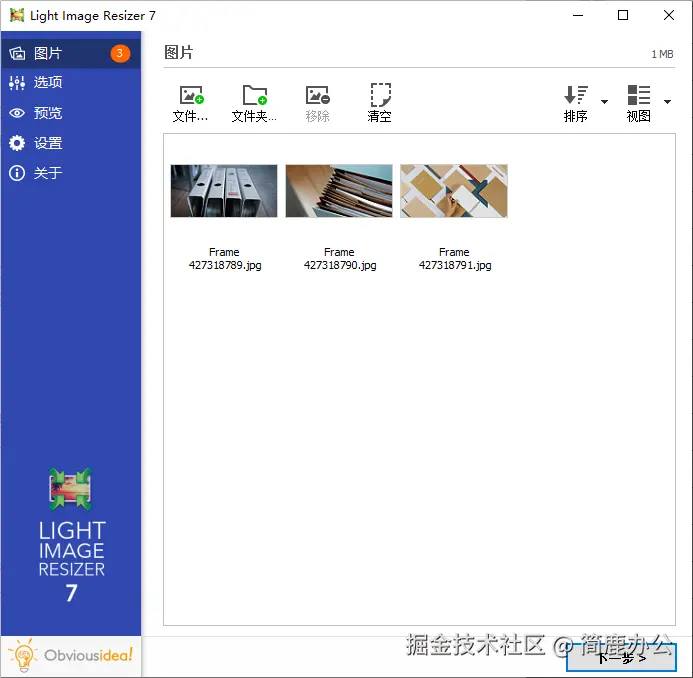The image size is (693, 678).
Task: Minimize the Light Image Resizer window
Action: click(578, 15)
